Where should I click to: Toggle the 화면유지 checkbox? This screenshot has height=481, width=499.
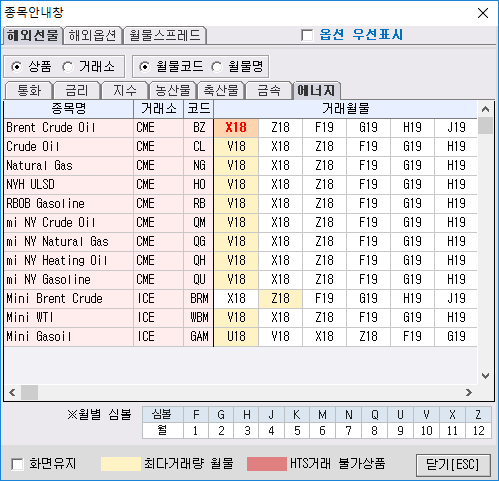click(x=17, y=464)
